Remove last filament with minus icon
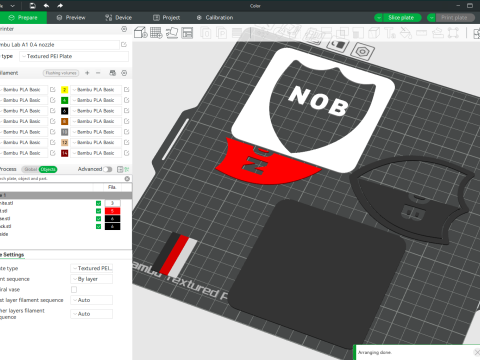 click(x=98, y=73)
